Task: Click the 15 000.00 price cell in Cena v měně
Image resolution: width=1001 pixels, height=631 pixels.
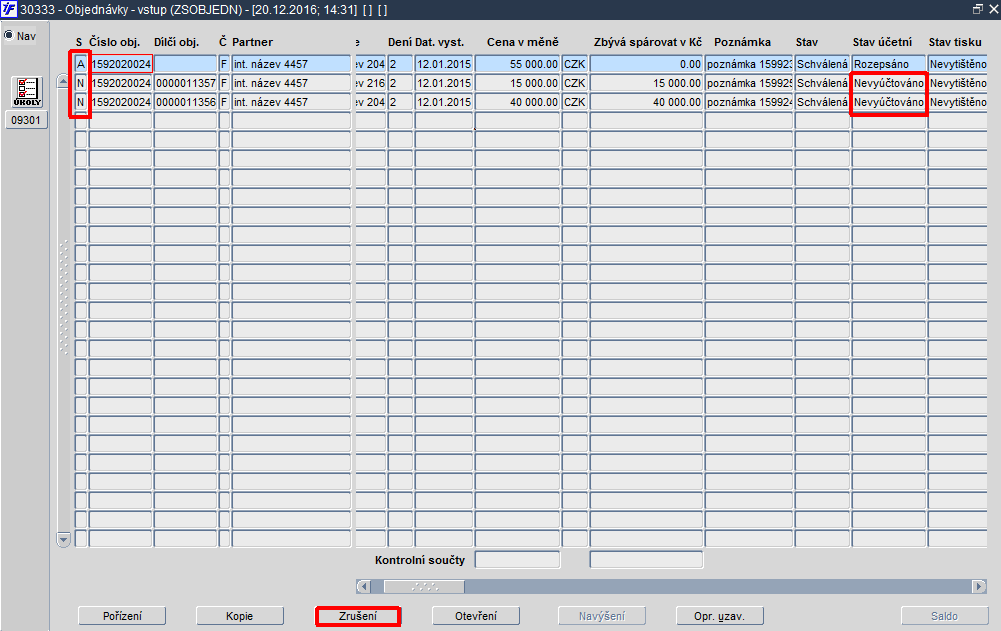Action: pos(517,83)
